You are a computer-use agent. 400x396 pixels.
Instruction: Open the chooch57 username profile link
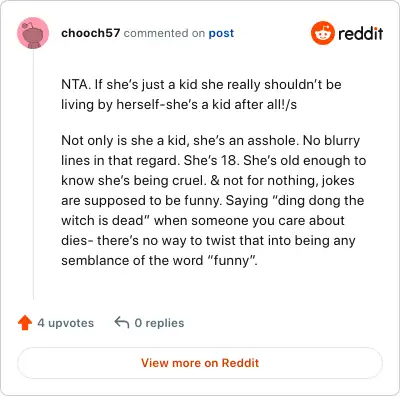pos(90,33)
